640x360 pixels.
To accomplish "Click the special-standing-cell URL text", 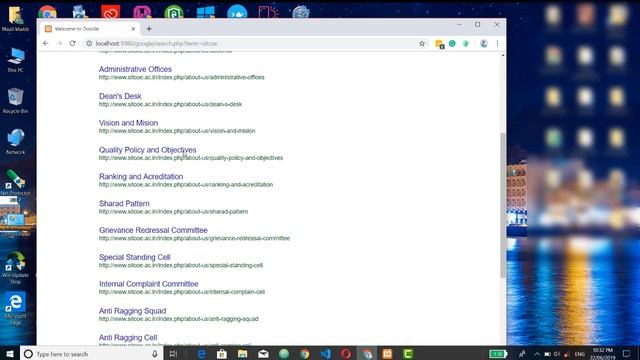I will click(x=181, y=265).
